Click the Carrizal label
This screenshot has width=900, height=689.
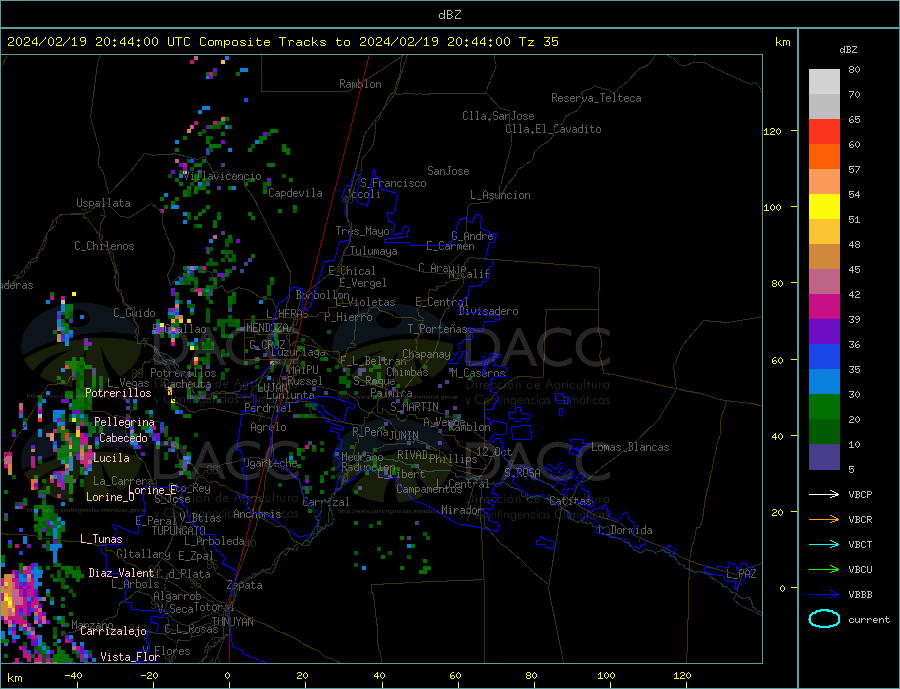[326, 502]
